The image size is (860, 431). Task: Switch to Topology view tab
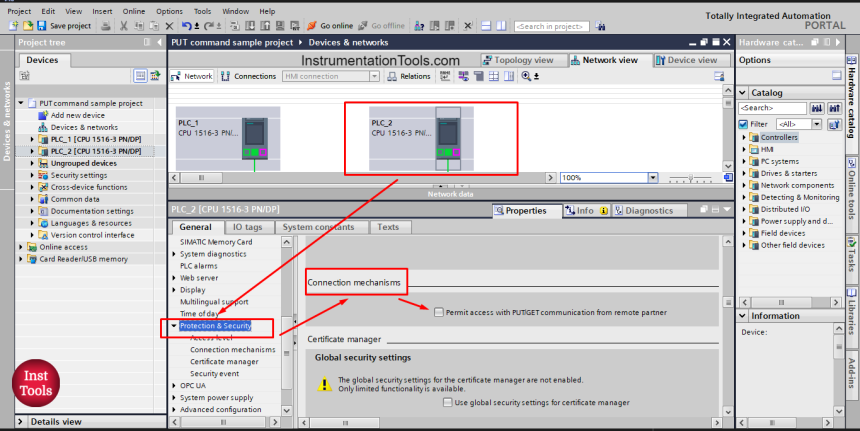point(524,60)
